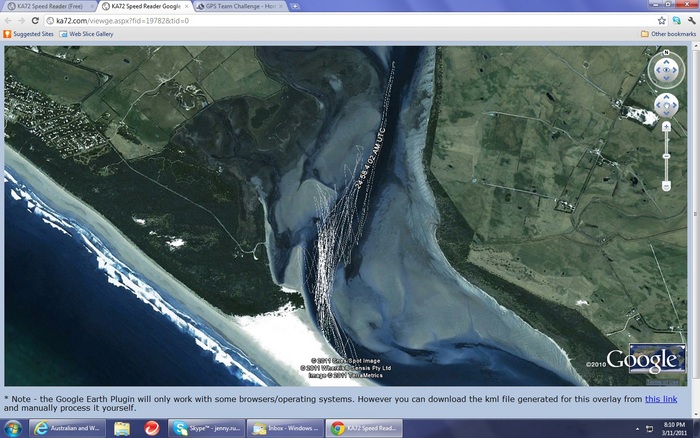Open Suggested Sites bookmark
700x438 pixels.
click(x=30, y=33)
